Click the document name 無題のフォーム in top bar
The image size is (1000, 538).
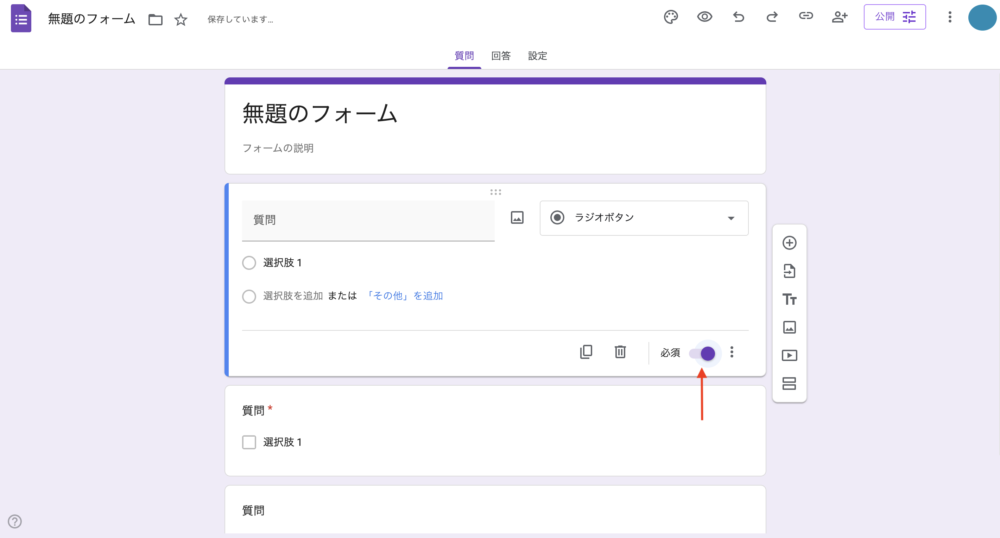tap(92, 19)
